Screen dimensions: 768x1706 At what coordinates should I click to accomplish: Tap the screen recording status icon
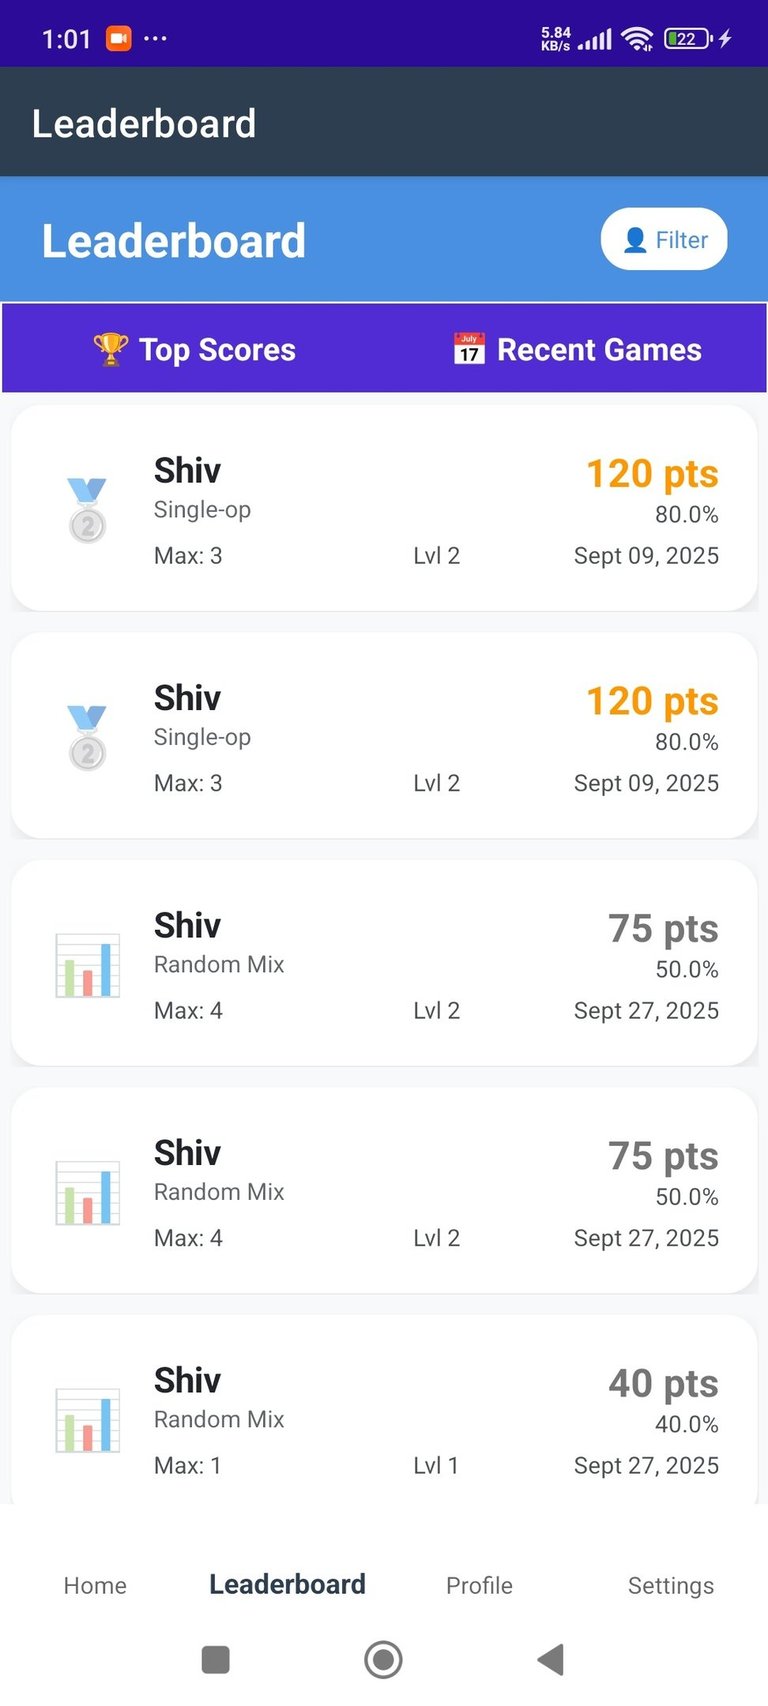pyautogui.click(x=119, y=38)
